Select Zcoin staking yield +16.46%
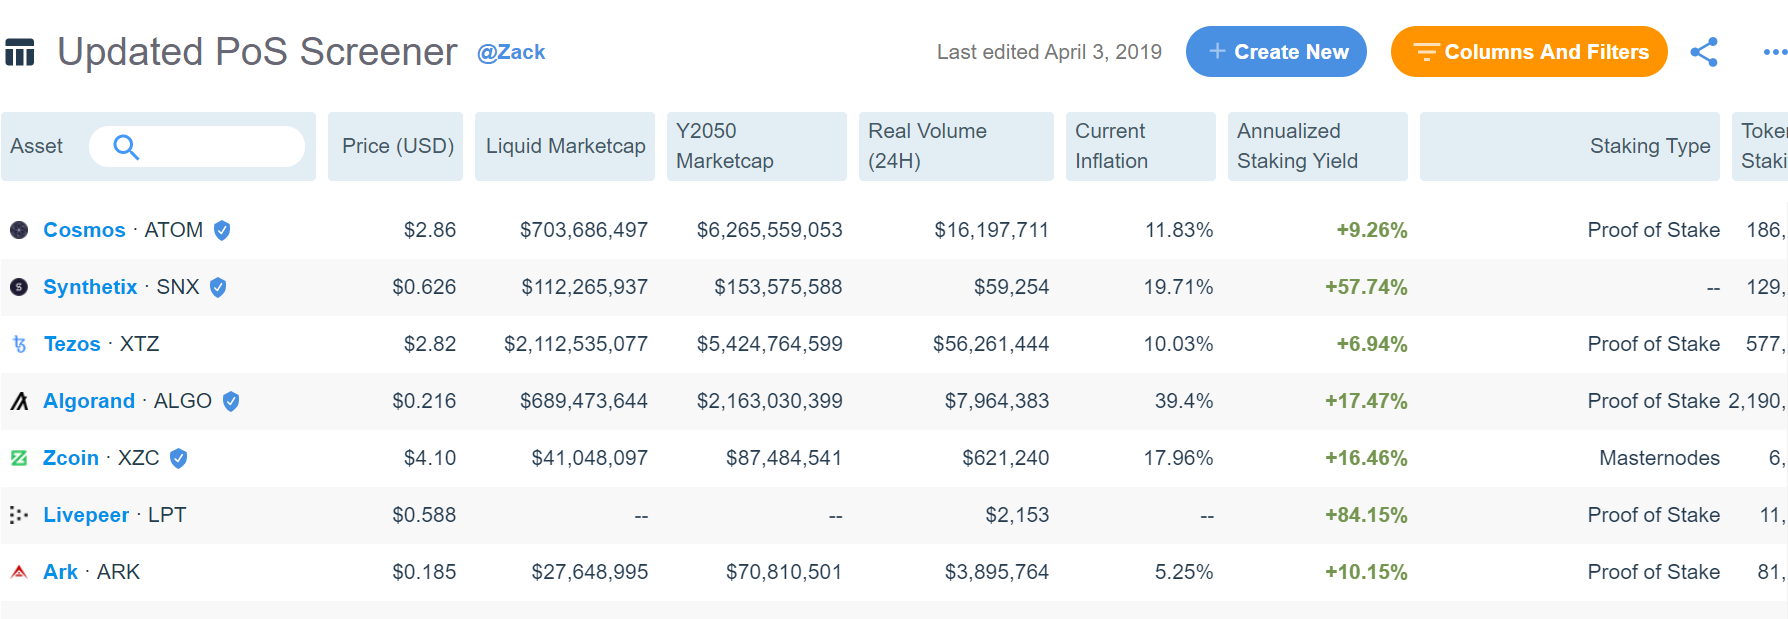This screenshot has height=619, width=1788. [1366, 458]
